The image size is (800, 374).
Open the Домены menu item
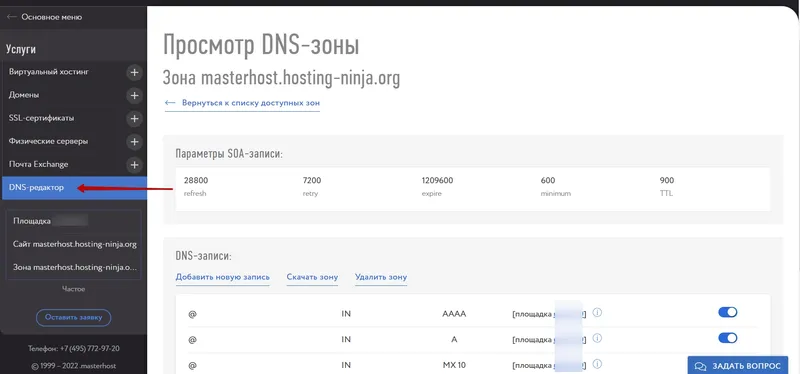[24, 95]
